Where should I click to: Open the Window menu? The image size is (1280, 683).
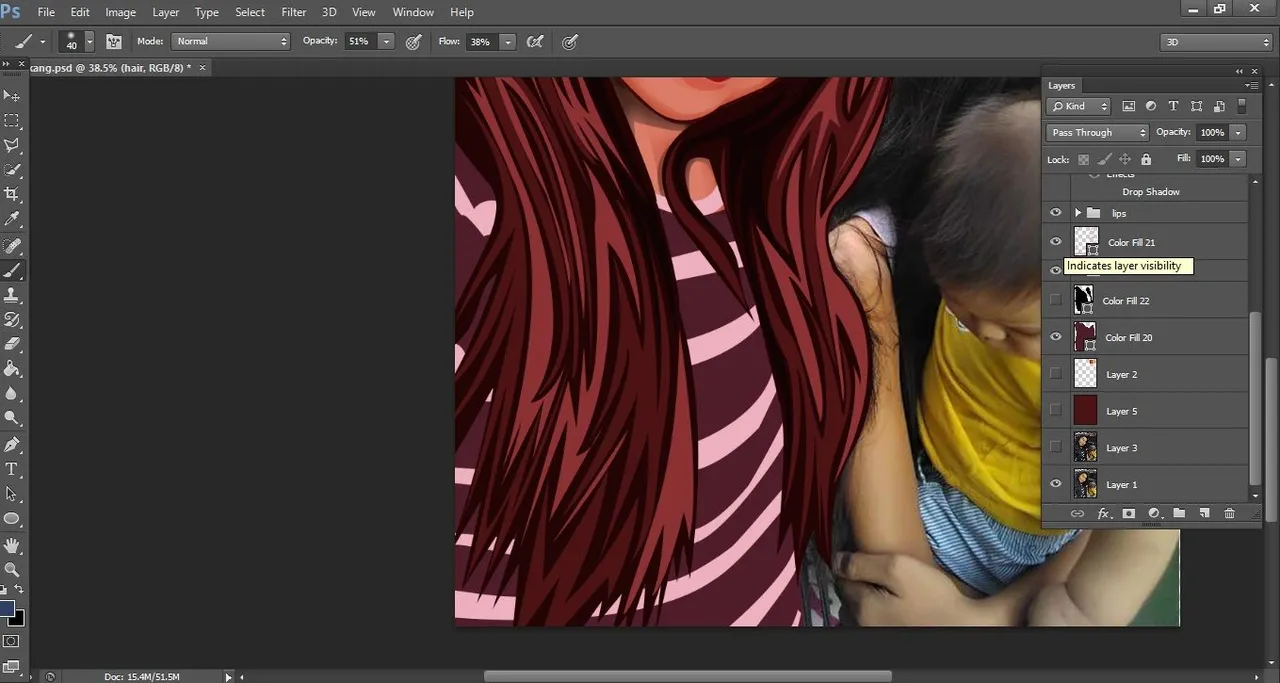(x=413, y=12)
